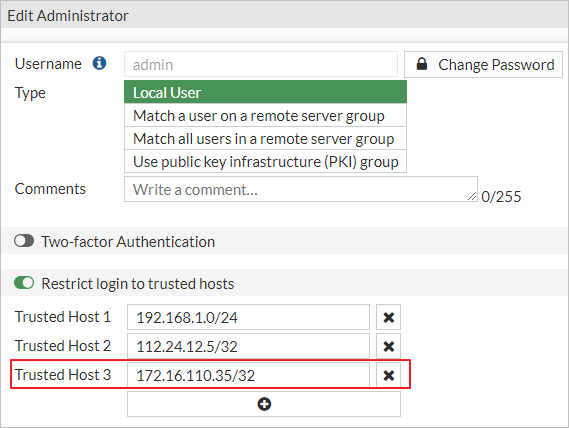Click the Type label

tap(30, 93)
